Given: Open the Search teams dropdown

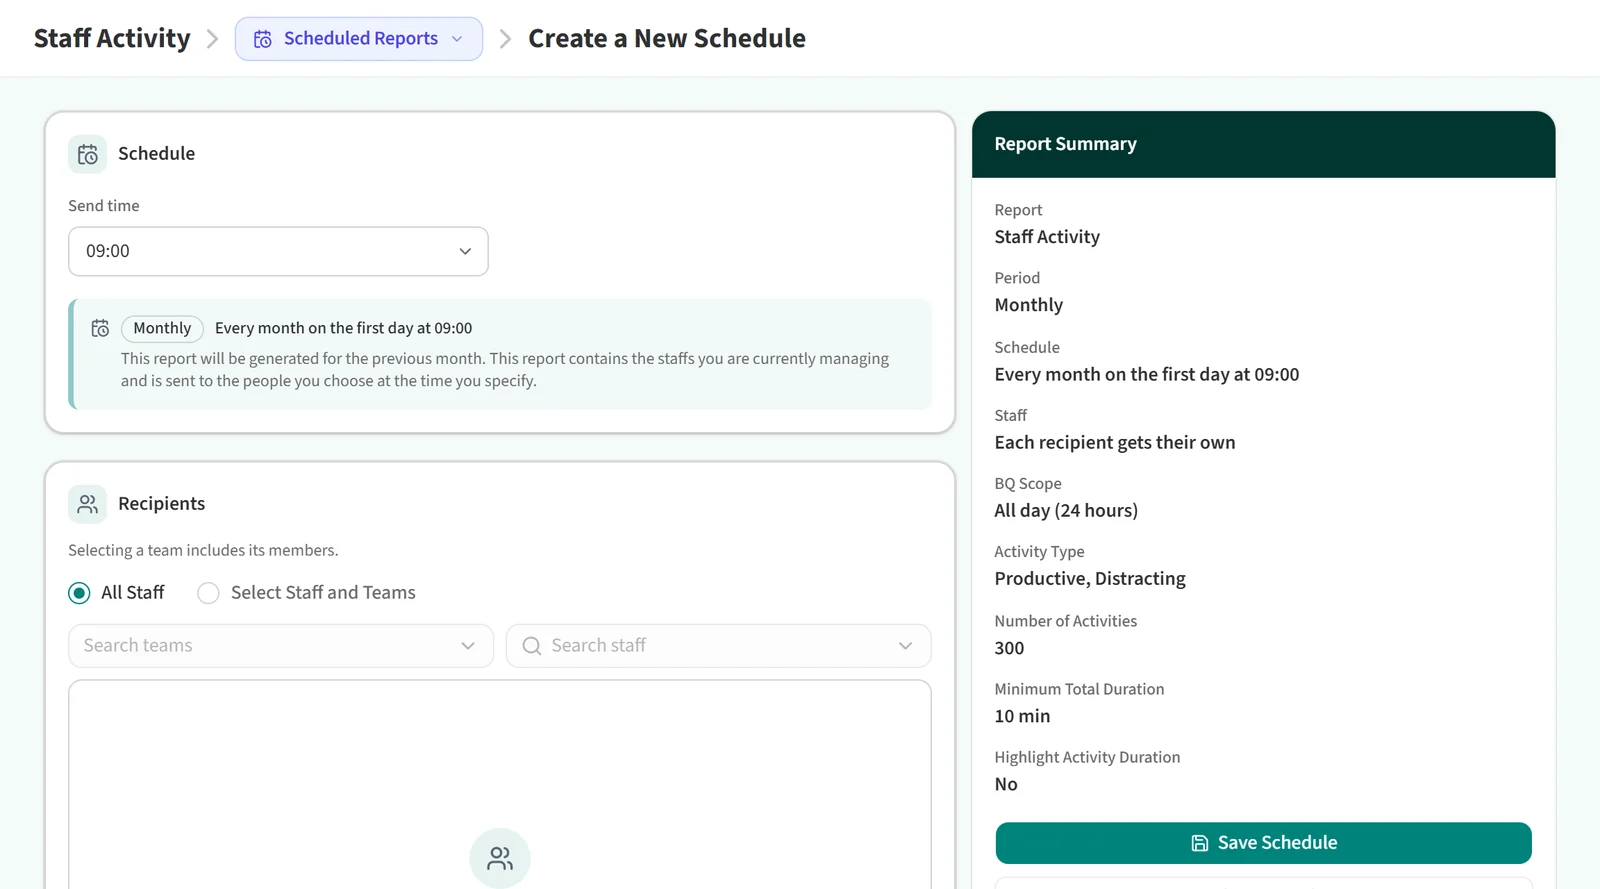Looking at the screenshot, I should pyautogui.click(x=281, y=646).
